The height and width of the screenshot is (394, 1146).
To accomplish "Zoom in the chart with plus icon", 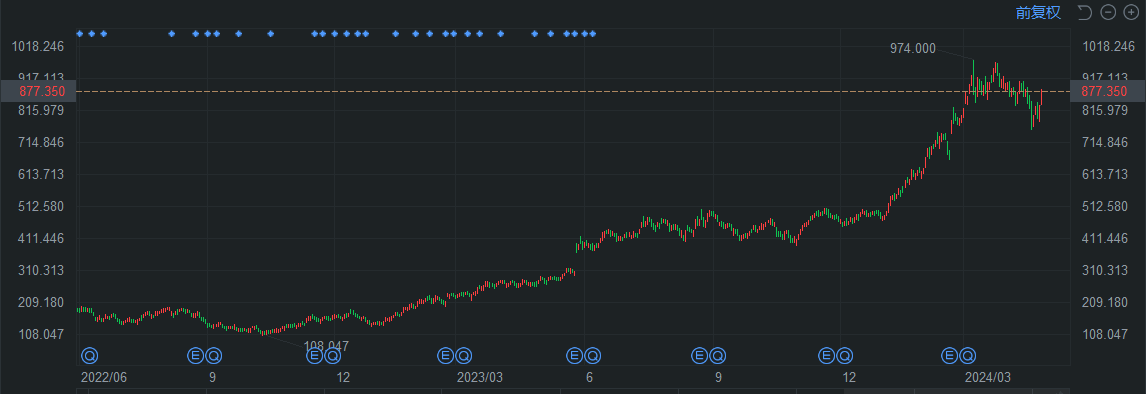I will tap(1130, 12).
